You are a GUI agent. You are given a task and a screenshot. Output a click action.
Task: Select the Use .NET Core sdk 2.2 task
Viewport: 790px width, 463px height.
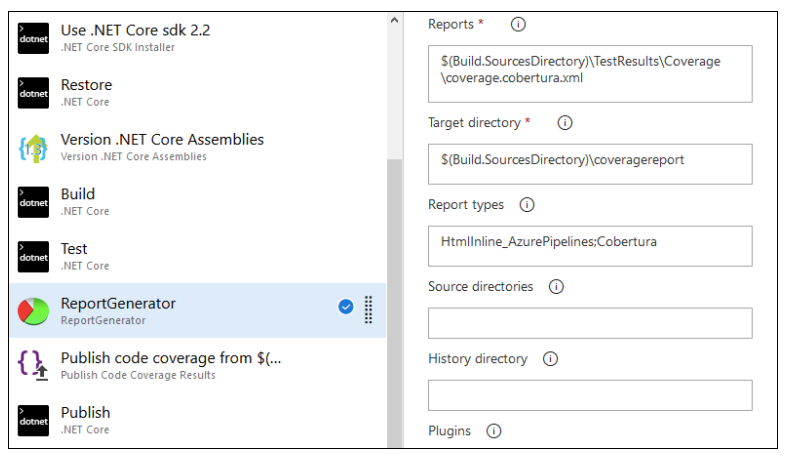coord(135,37)
